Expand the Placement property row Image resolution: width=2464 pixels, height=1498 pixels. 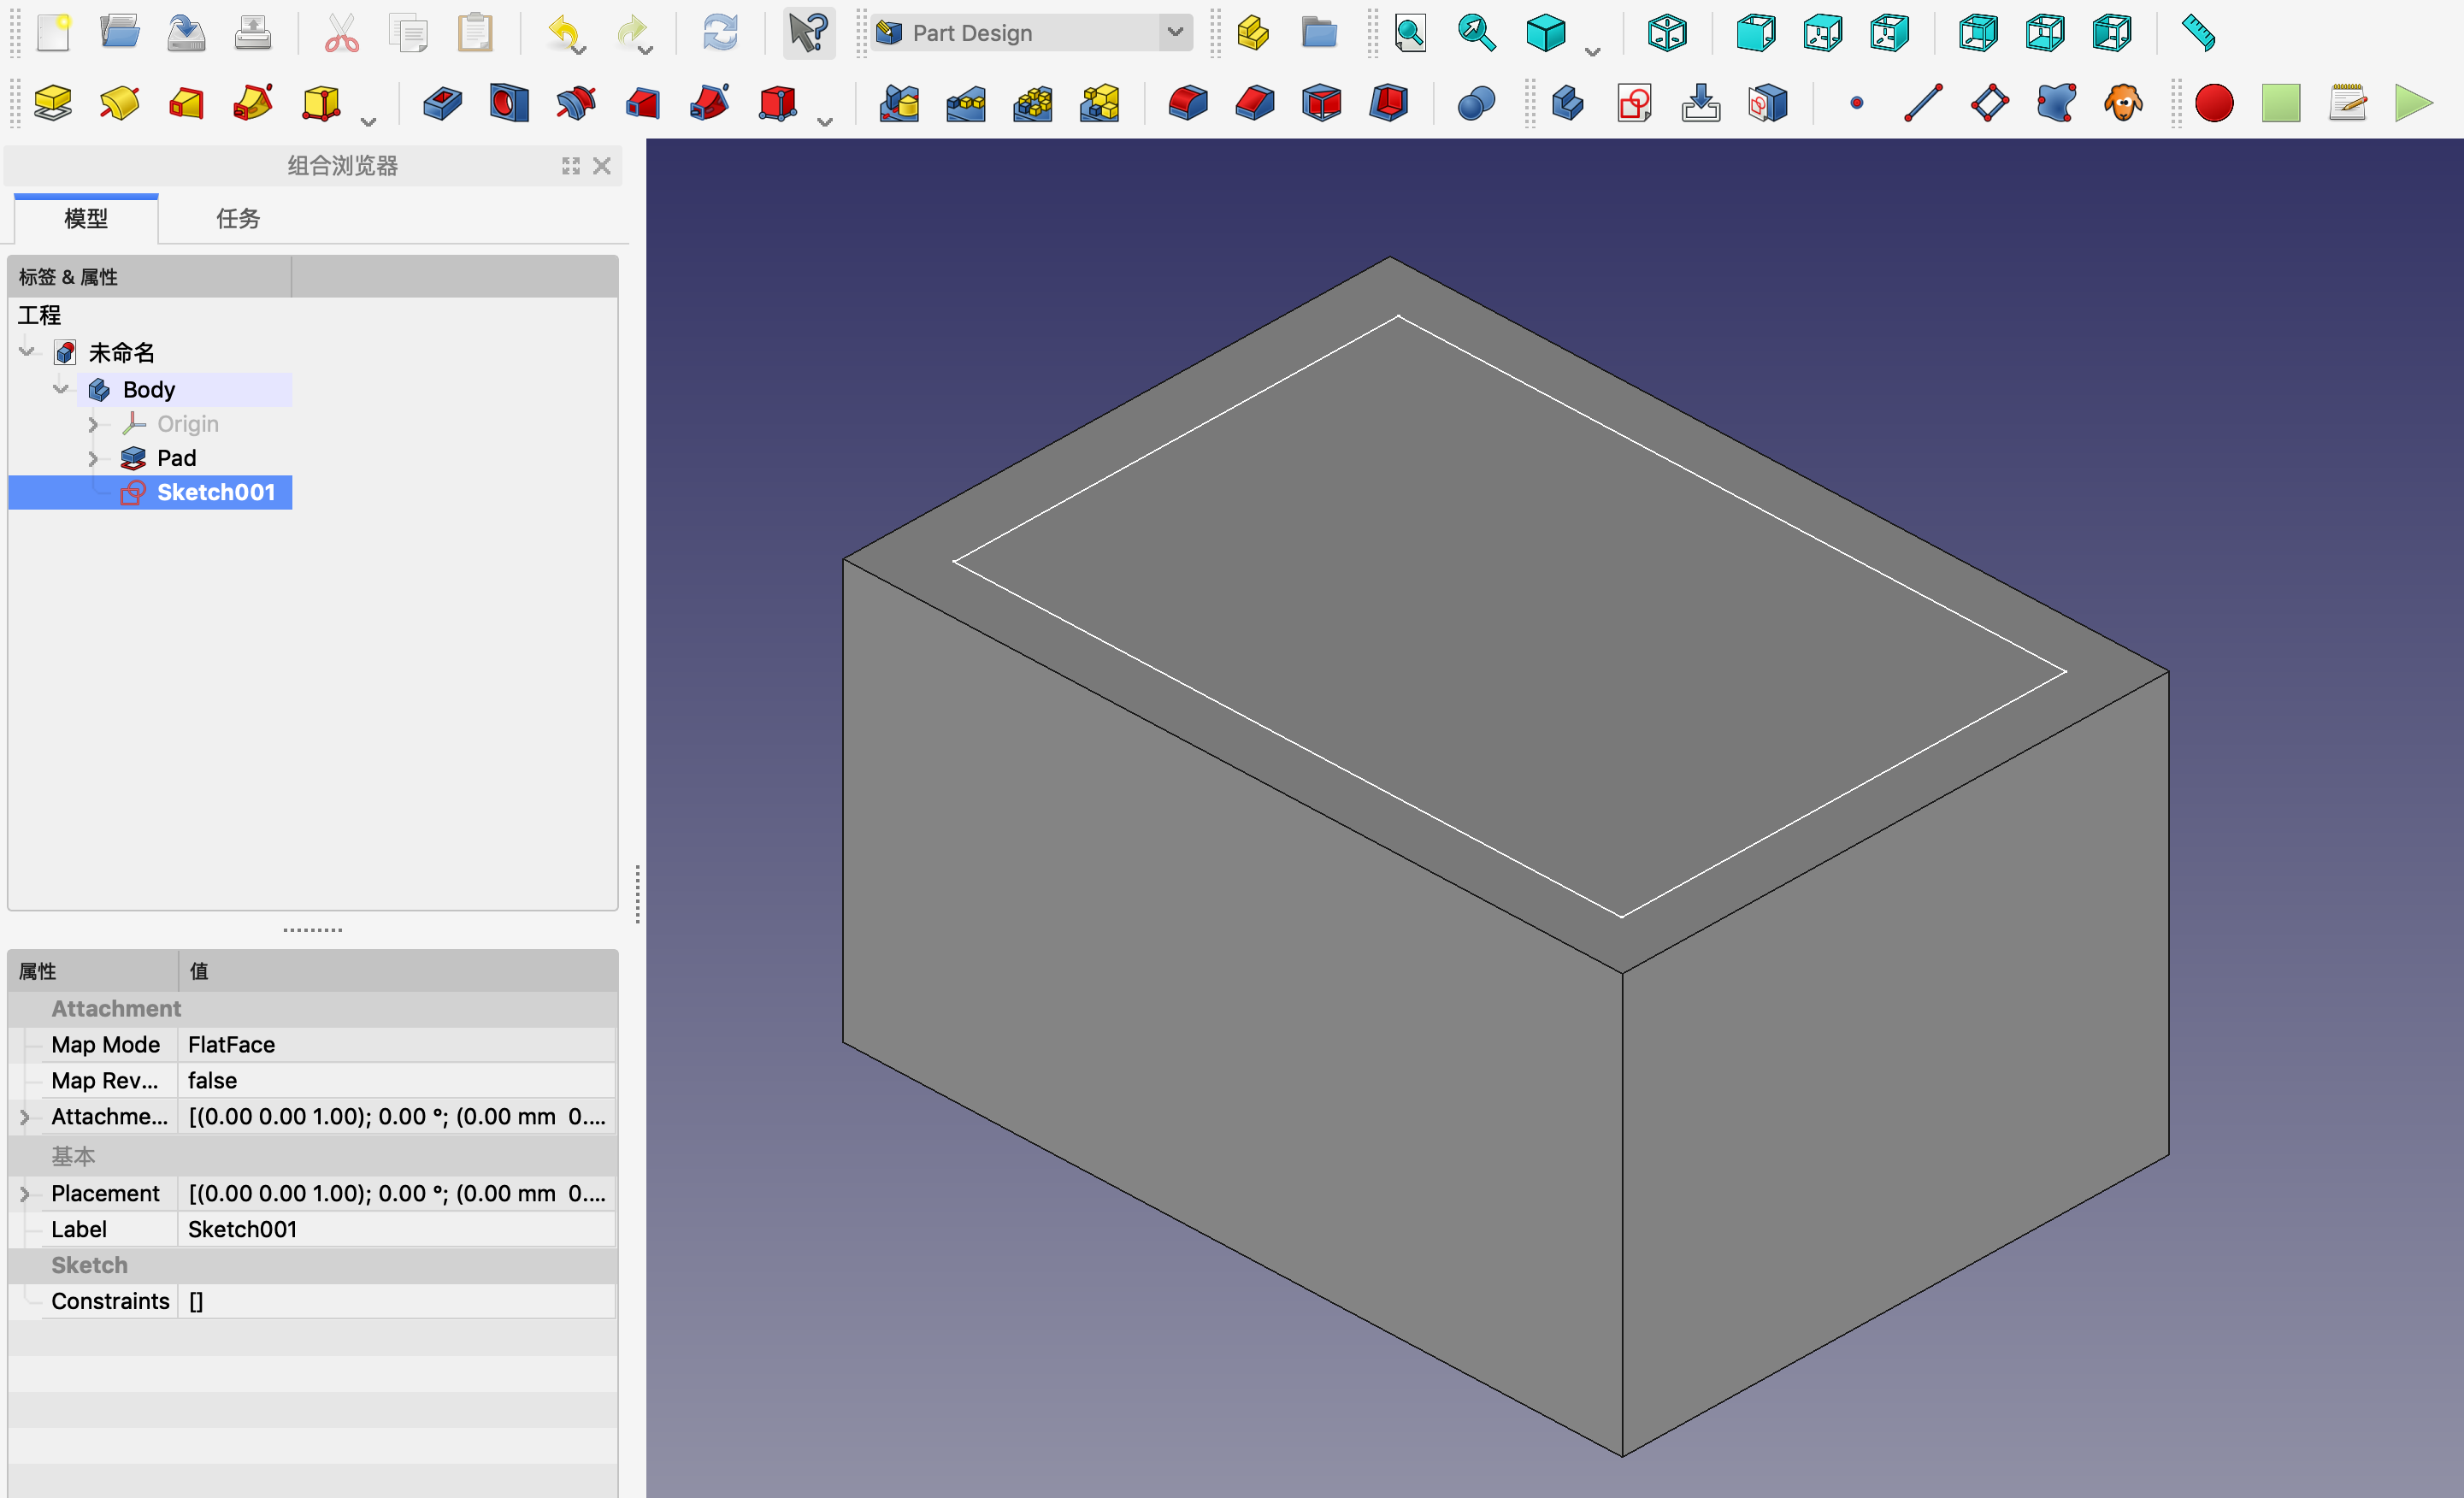(25, 1193)
